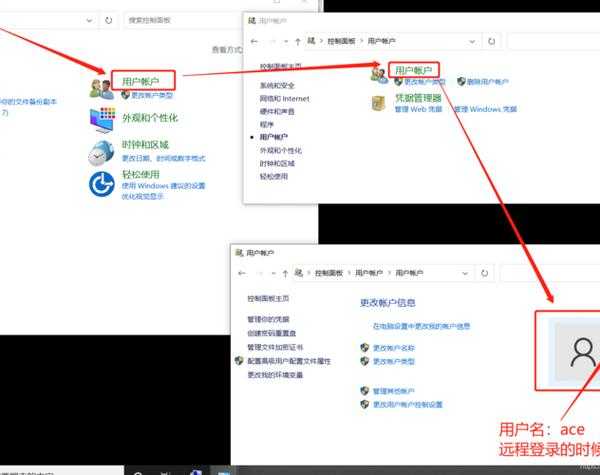This screenshot has height=475, width=600.
Task: Click 更改用户帐户控制设置 link
Action: (x=408, y=404)
